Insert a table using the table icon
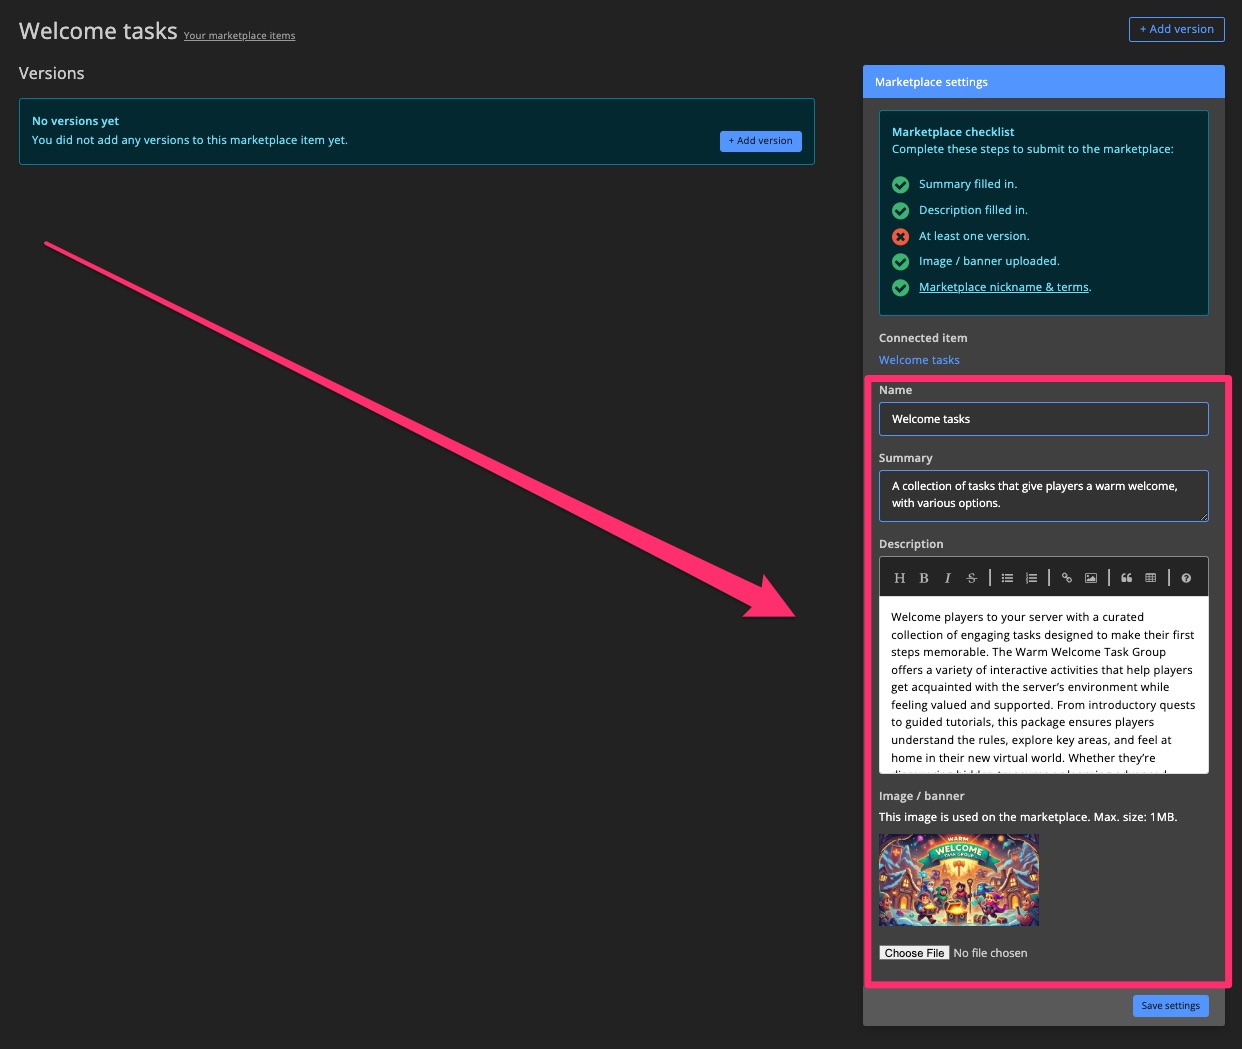 click(1150, 577)
